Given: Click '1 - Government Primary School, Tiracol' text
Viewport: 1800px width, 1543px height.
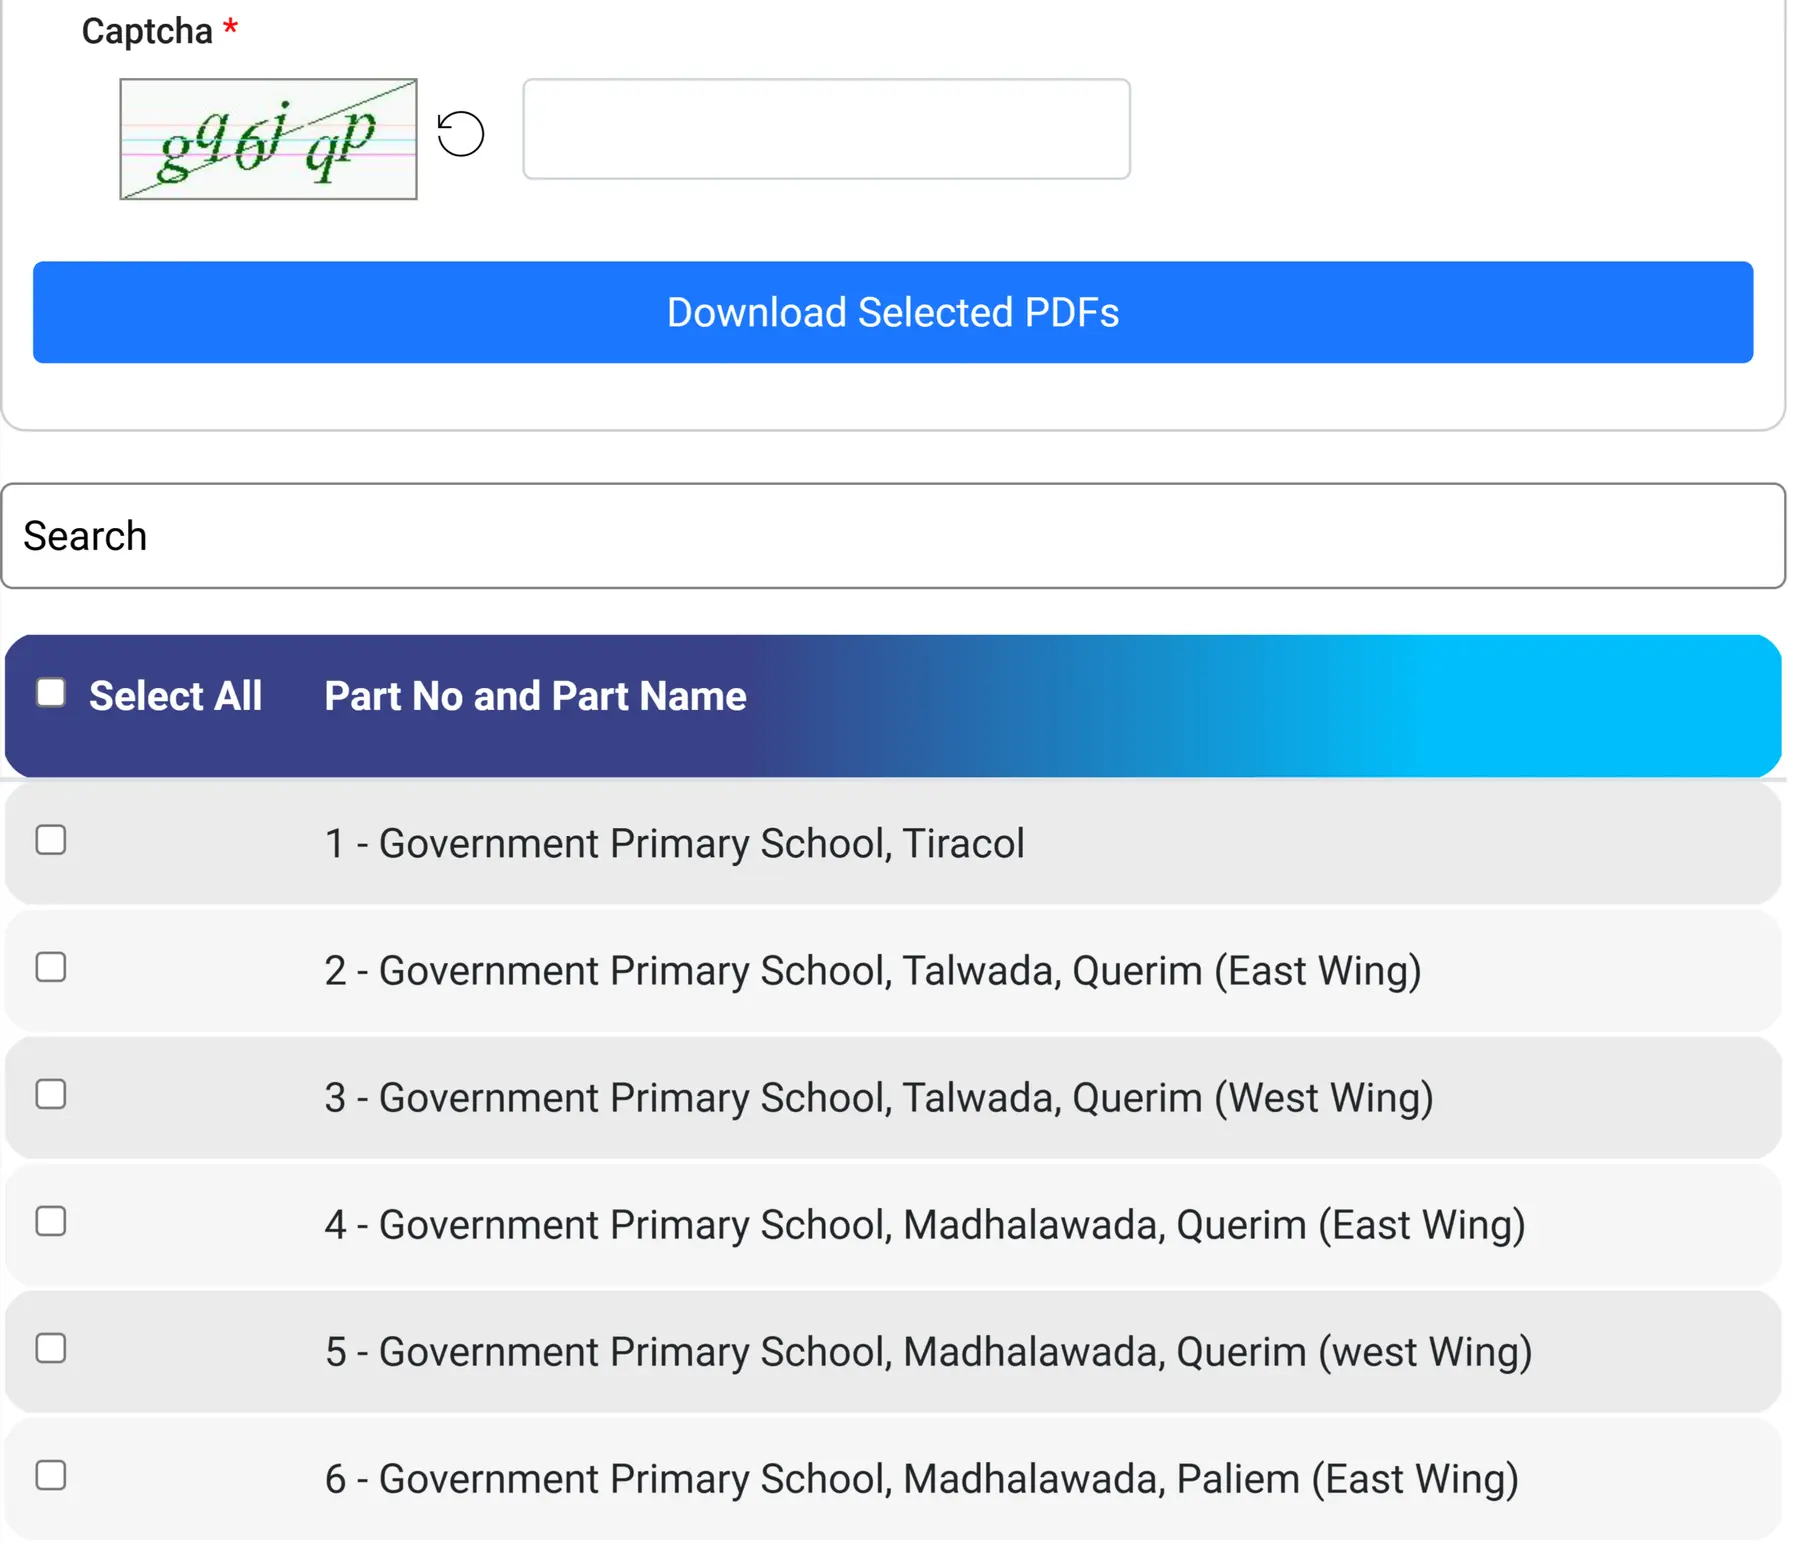Looking at the screenshot, I should [x=675, y=843].
